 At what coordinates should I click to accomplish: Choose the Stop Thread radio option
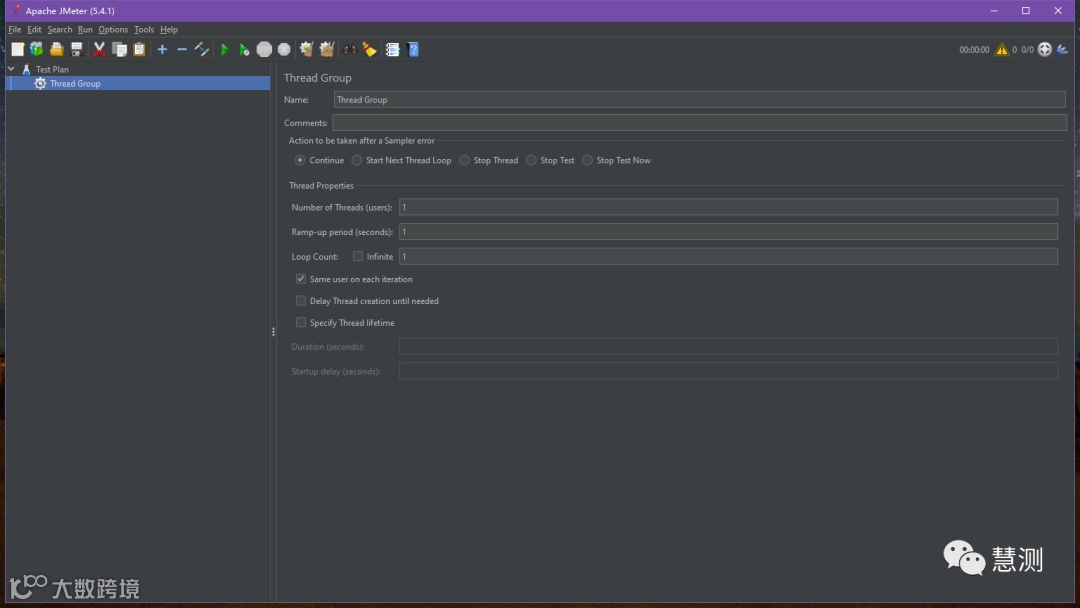pos(464,160)
